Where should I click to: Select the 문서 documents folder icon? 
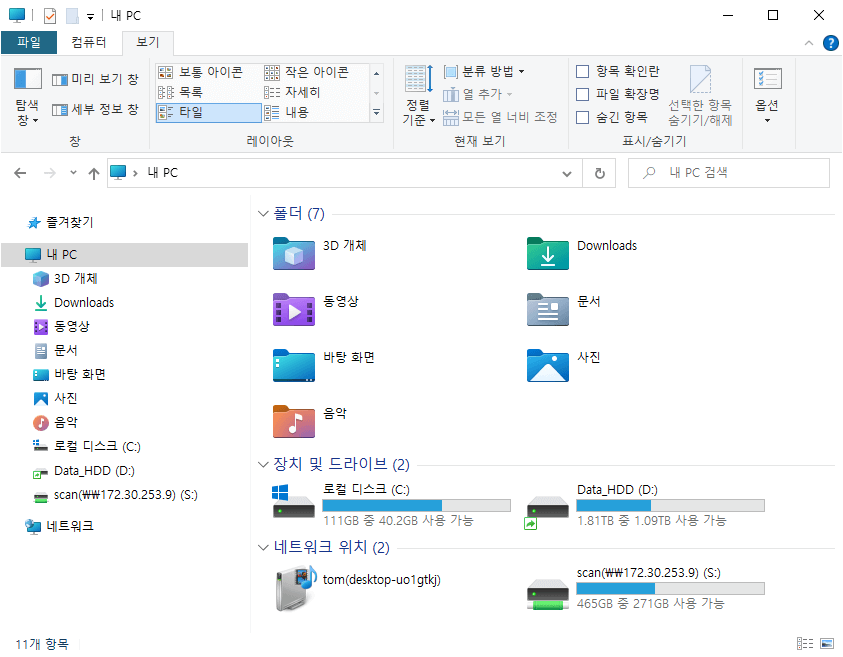click(548, 309)
